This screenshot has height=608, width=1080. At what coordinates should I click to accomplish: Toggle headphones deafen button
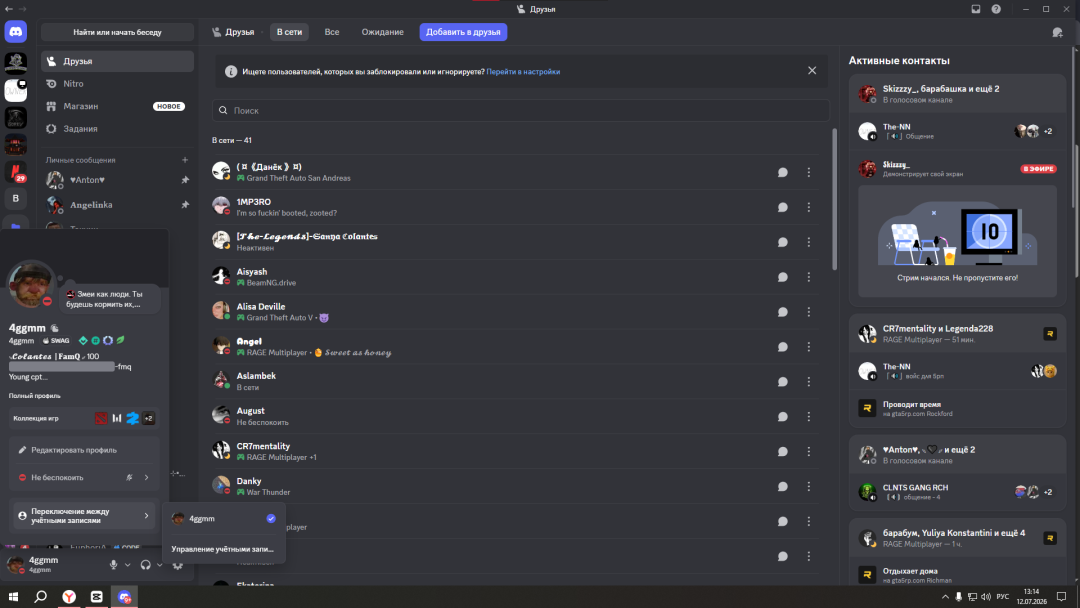(145, 565)
